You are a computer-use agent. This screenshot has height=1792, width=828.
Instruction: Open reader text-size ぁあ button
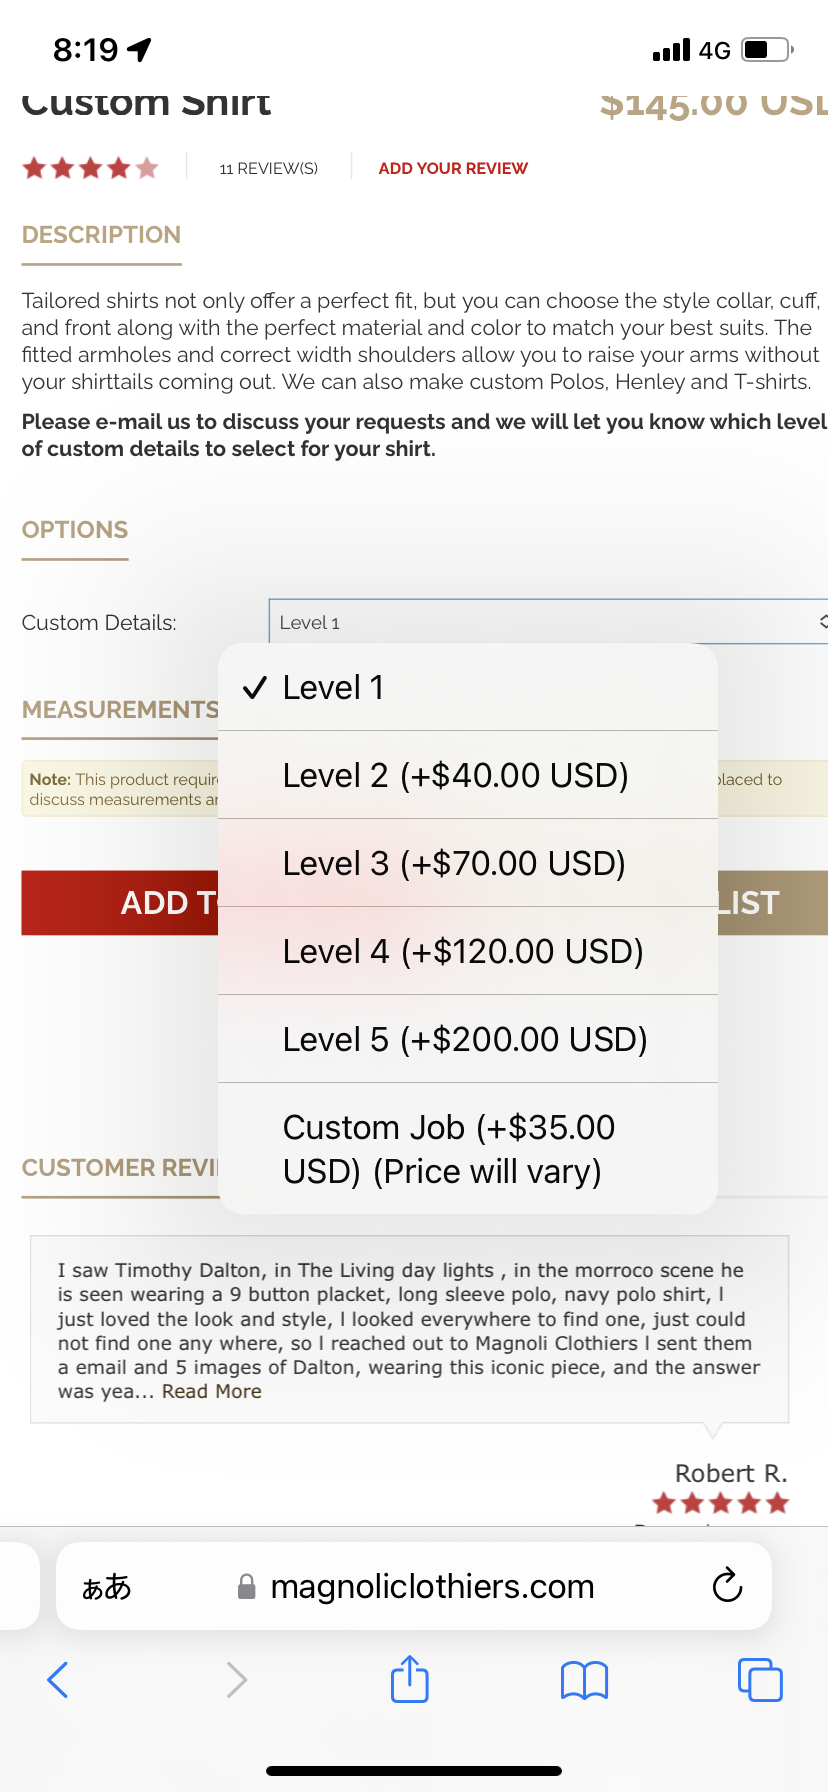(x=106, y=1587)
